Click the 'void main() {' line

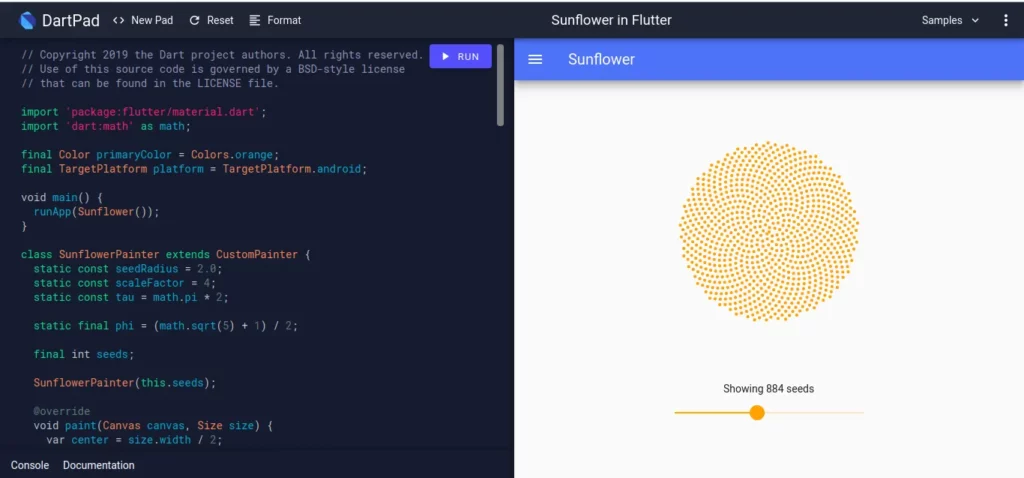(62, 198)
